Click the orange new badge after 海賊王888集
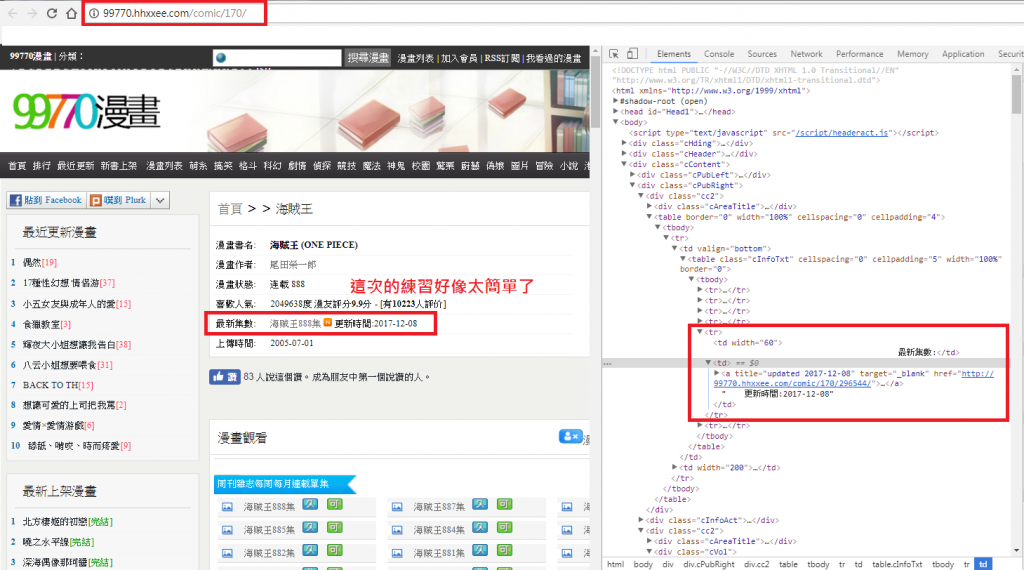1024x570 pixels. (328, 323)
